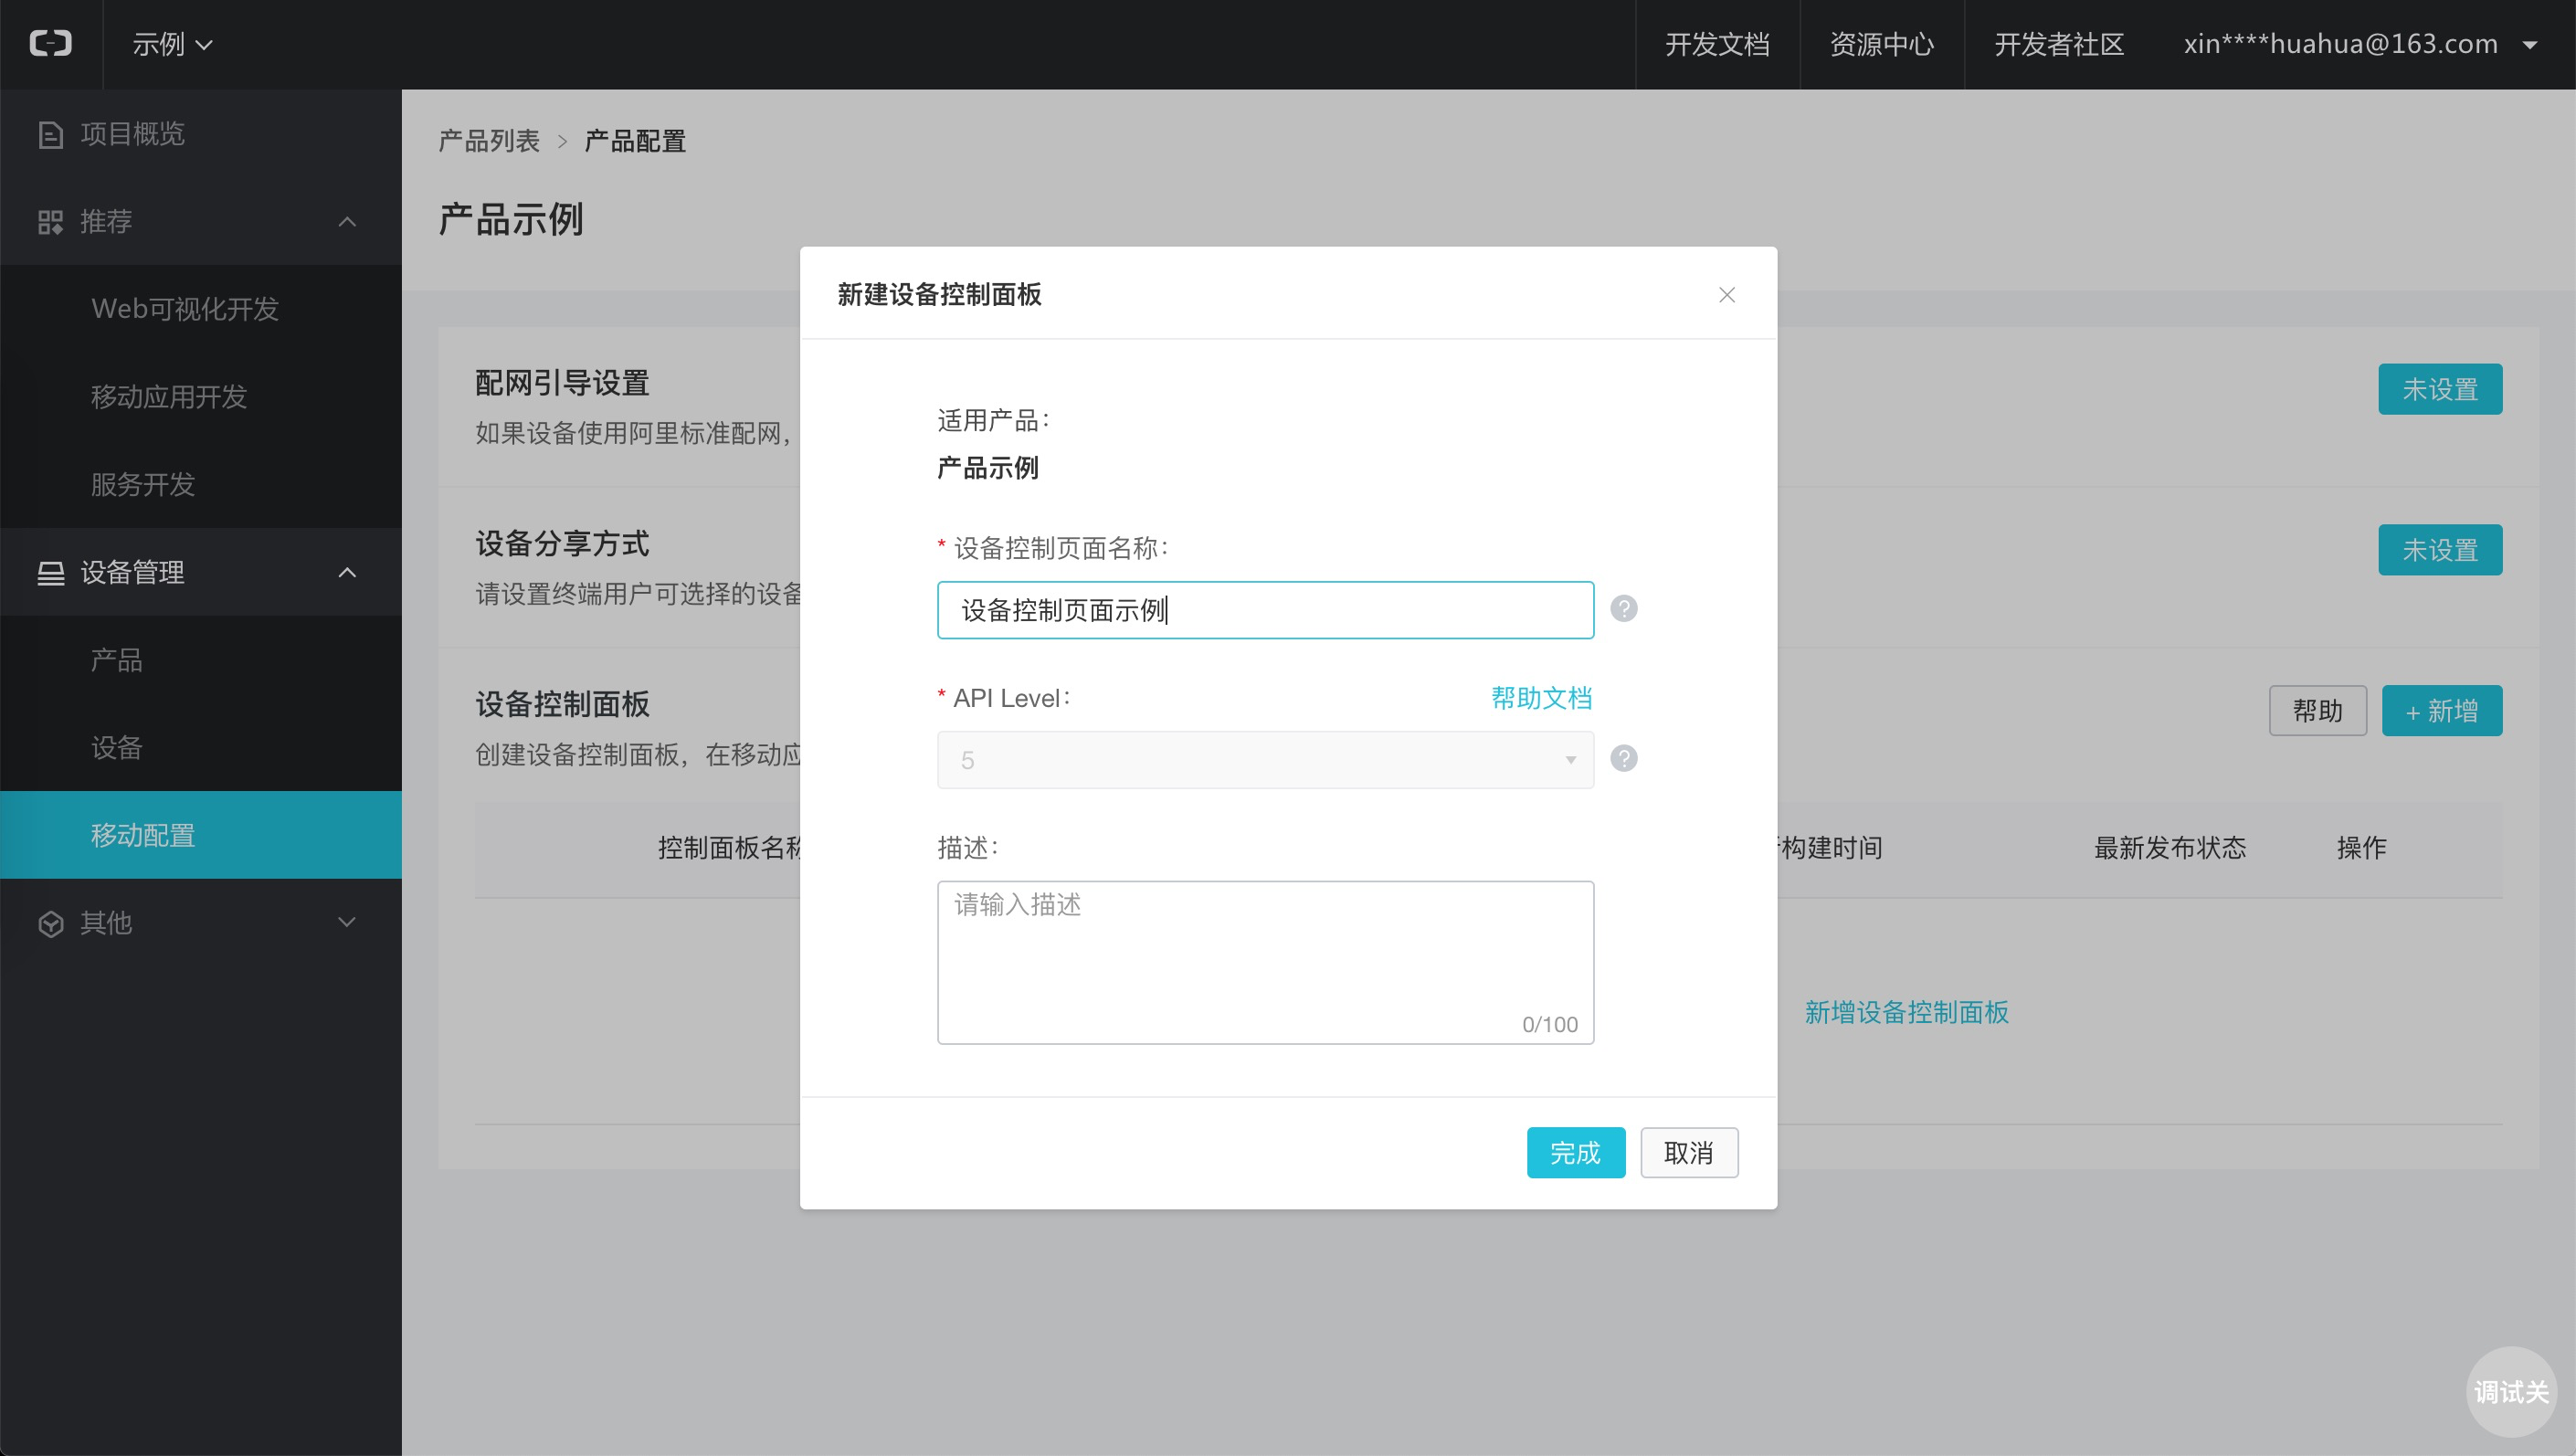Click the 产品配置 breadcrumb text

(635, 141)
